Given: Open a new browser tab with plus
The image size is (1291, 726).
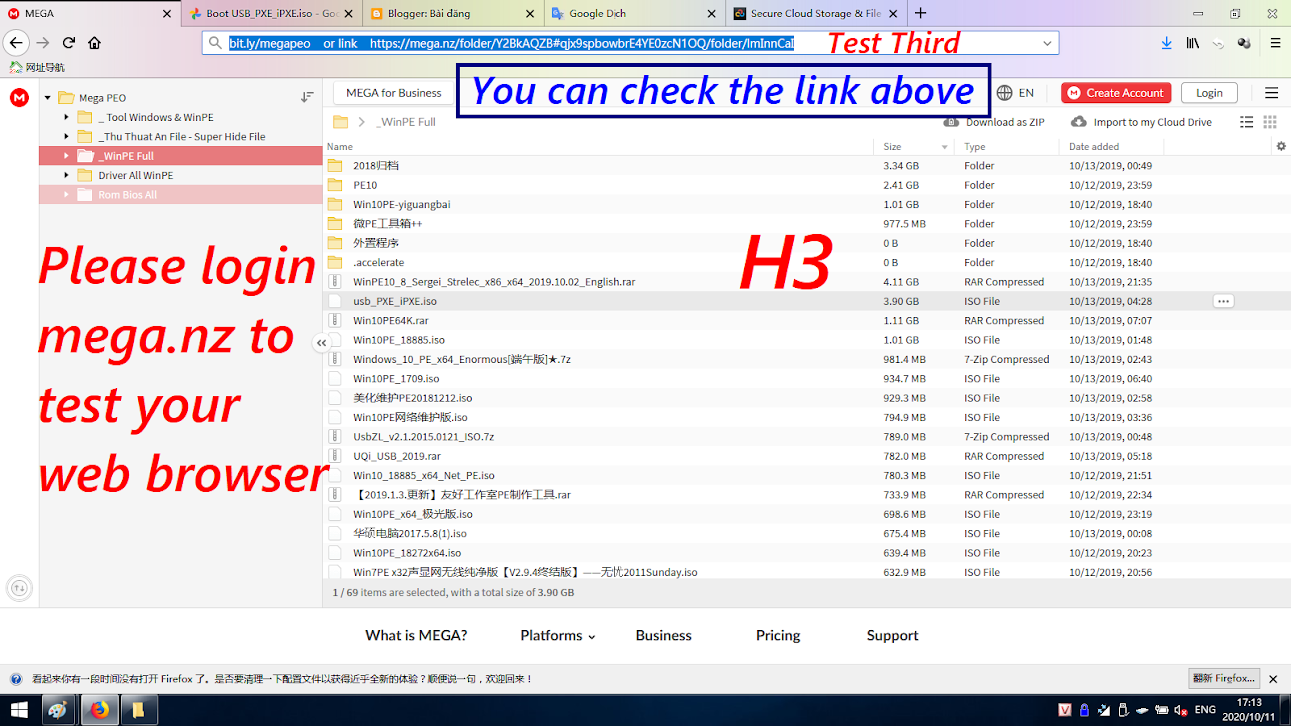Looking at the screenshot, I should (x=920, y=13).
